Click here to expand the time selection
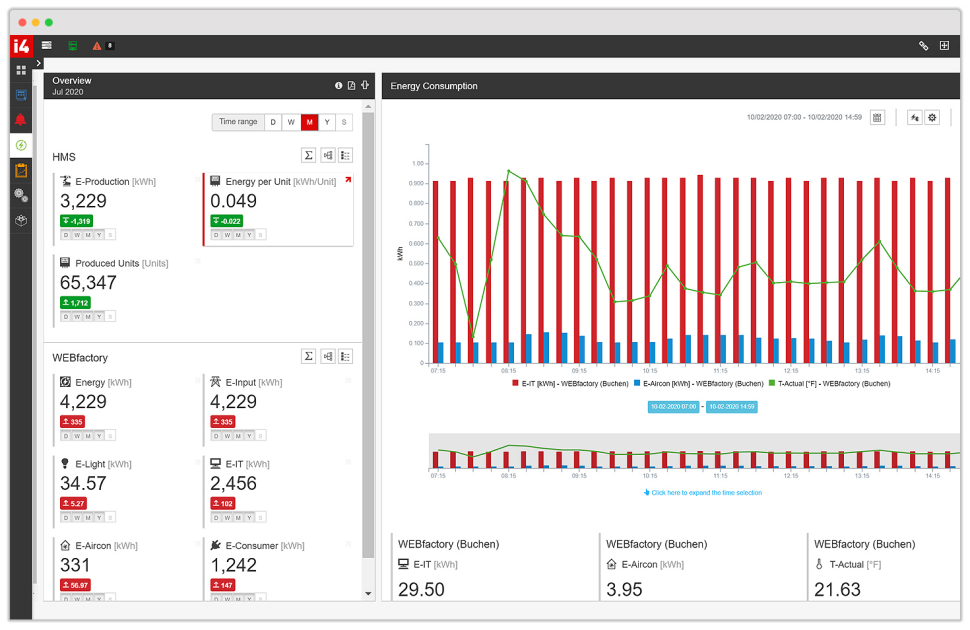Screen dimensions: 970x630 tap(703, 493)
